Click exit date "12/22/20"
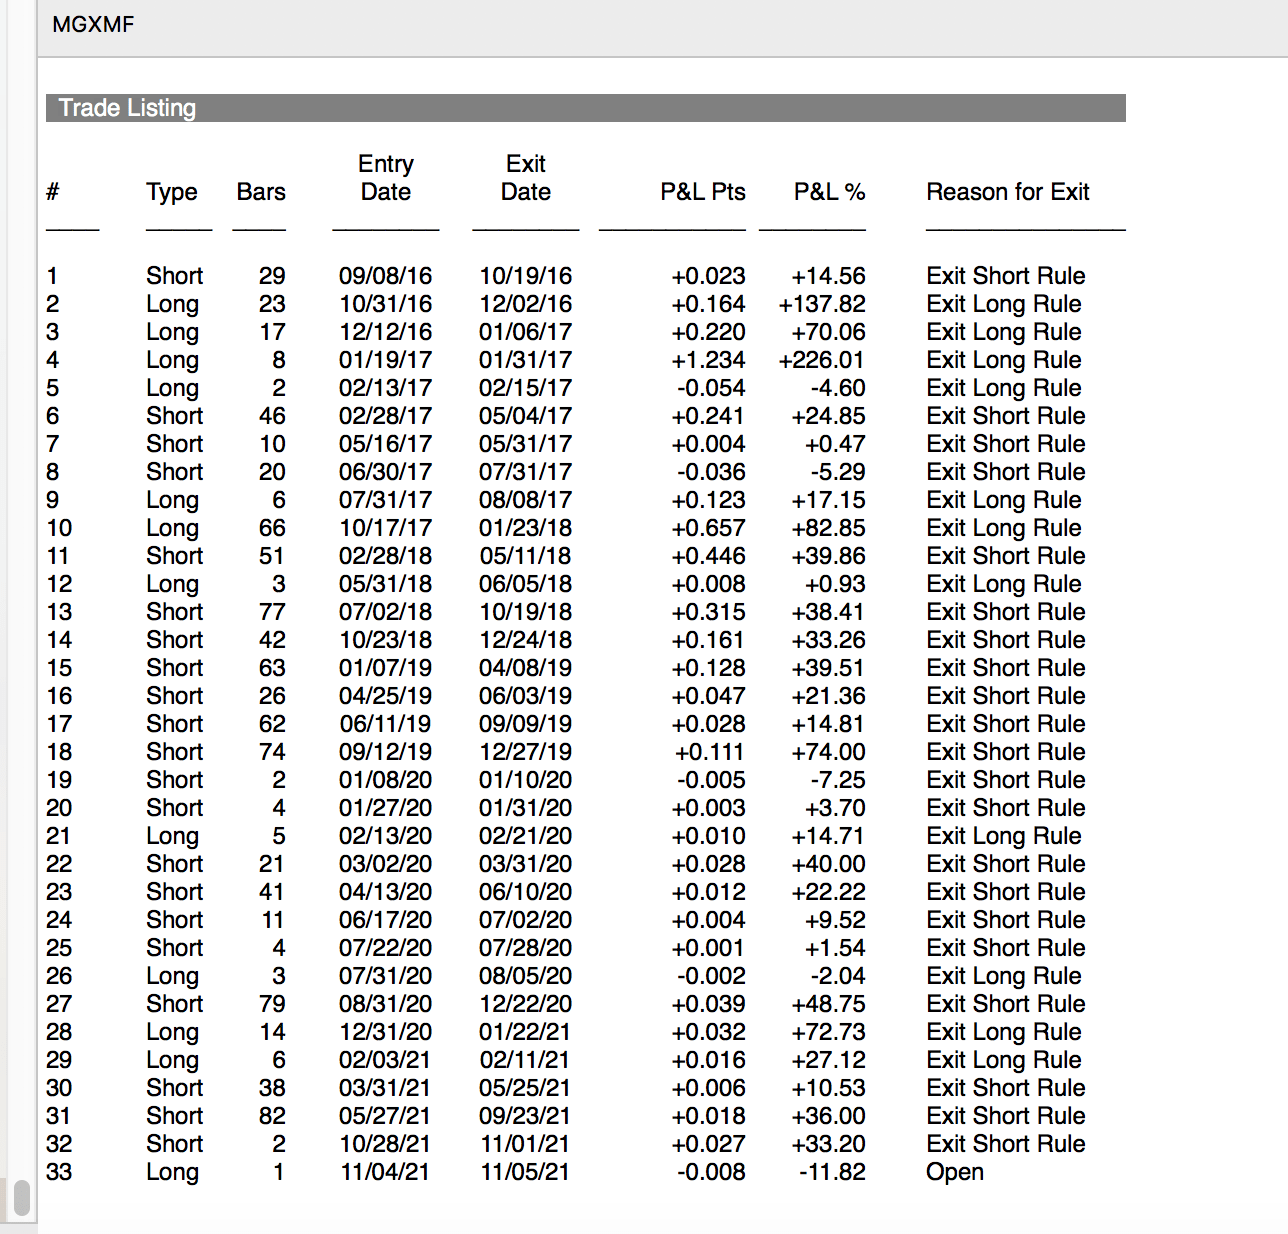 click(x=526, y=1004)
